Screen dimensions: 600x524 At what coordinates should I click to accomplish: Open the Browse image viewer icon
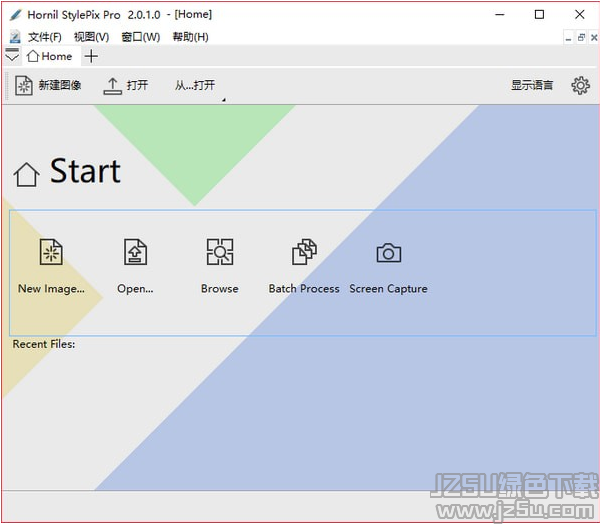(219, 253)
